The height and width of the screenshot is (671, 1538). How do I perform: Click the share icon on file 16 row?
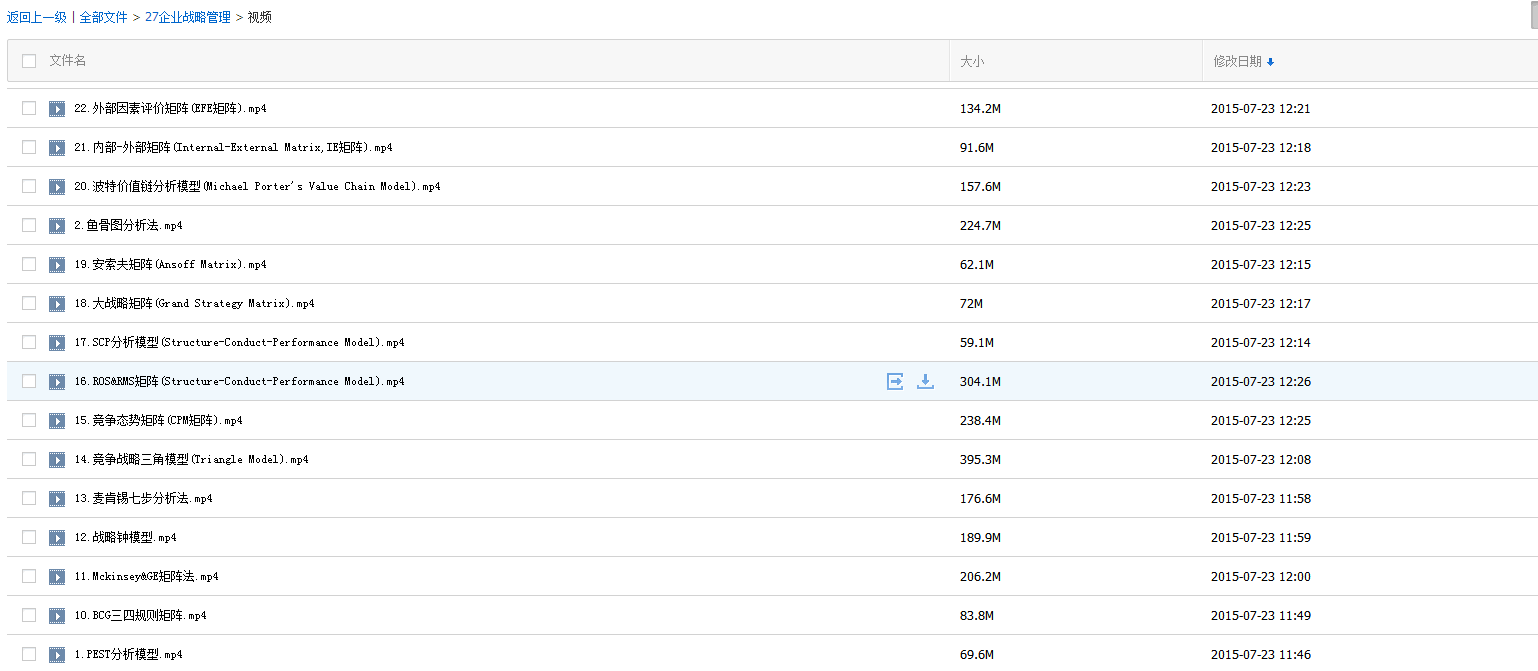tap(895, 381)
